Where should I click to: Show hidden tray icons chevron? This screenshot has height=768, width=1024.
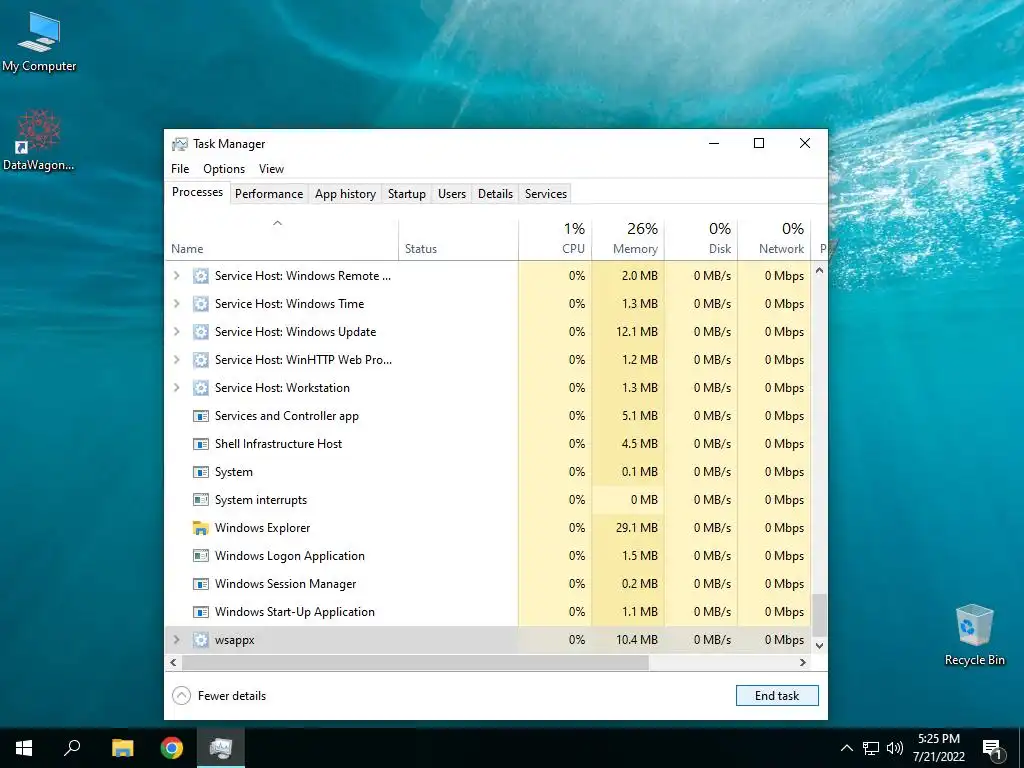846,748
